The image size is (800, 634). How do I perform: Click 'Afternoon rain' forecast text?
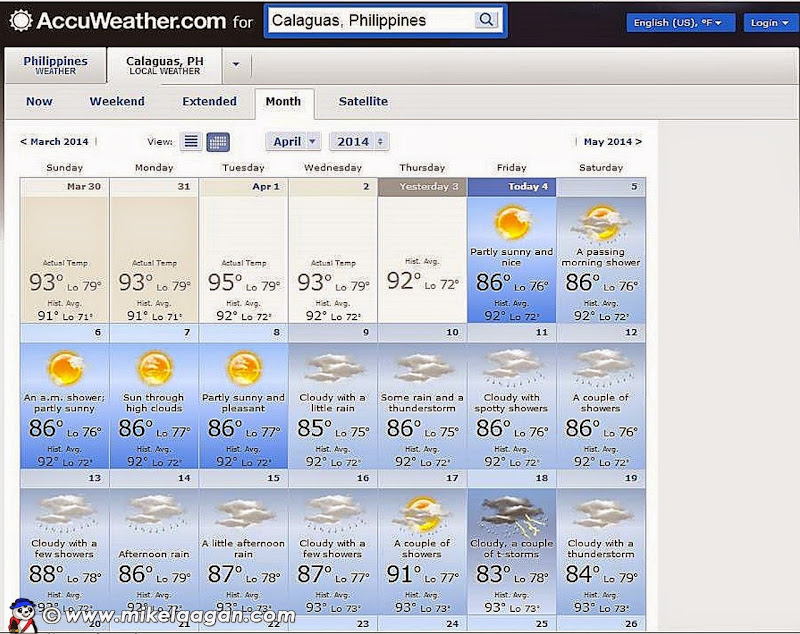(x=154, y=554)
